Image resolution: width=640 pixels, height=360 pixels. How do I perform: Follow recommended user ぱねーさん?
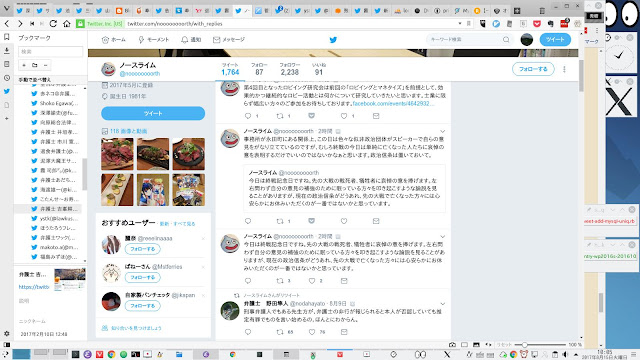pyautogui.click(x=142, y=278)
